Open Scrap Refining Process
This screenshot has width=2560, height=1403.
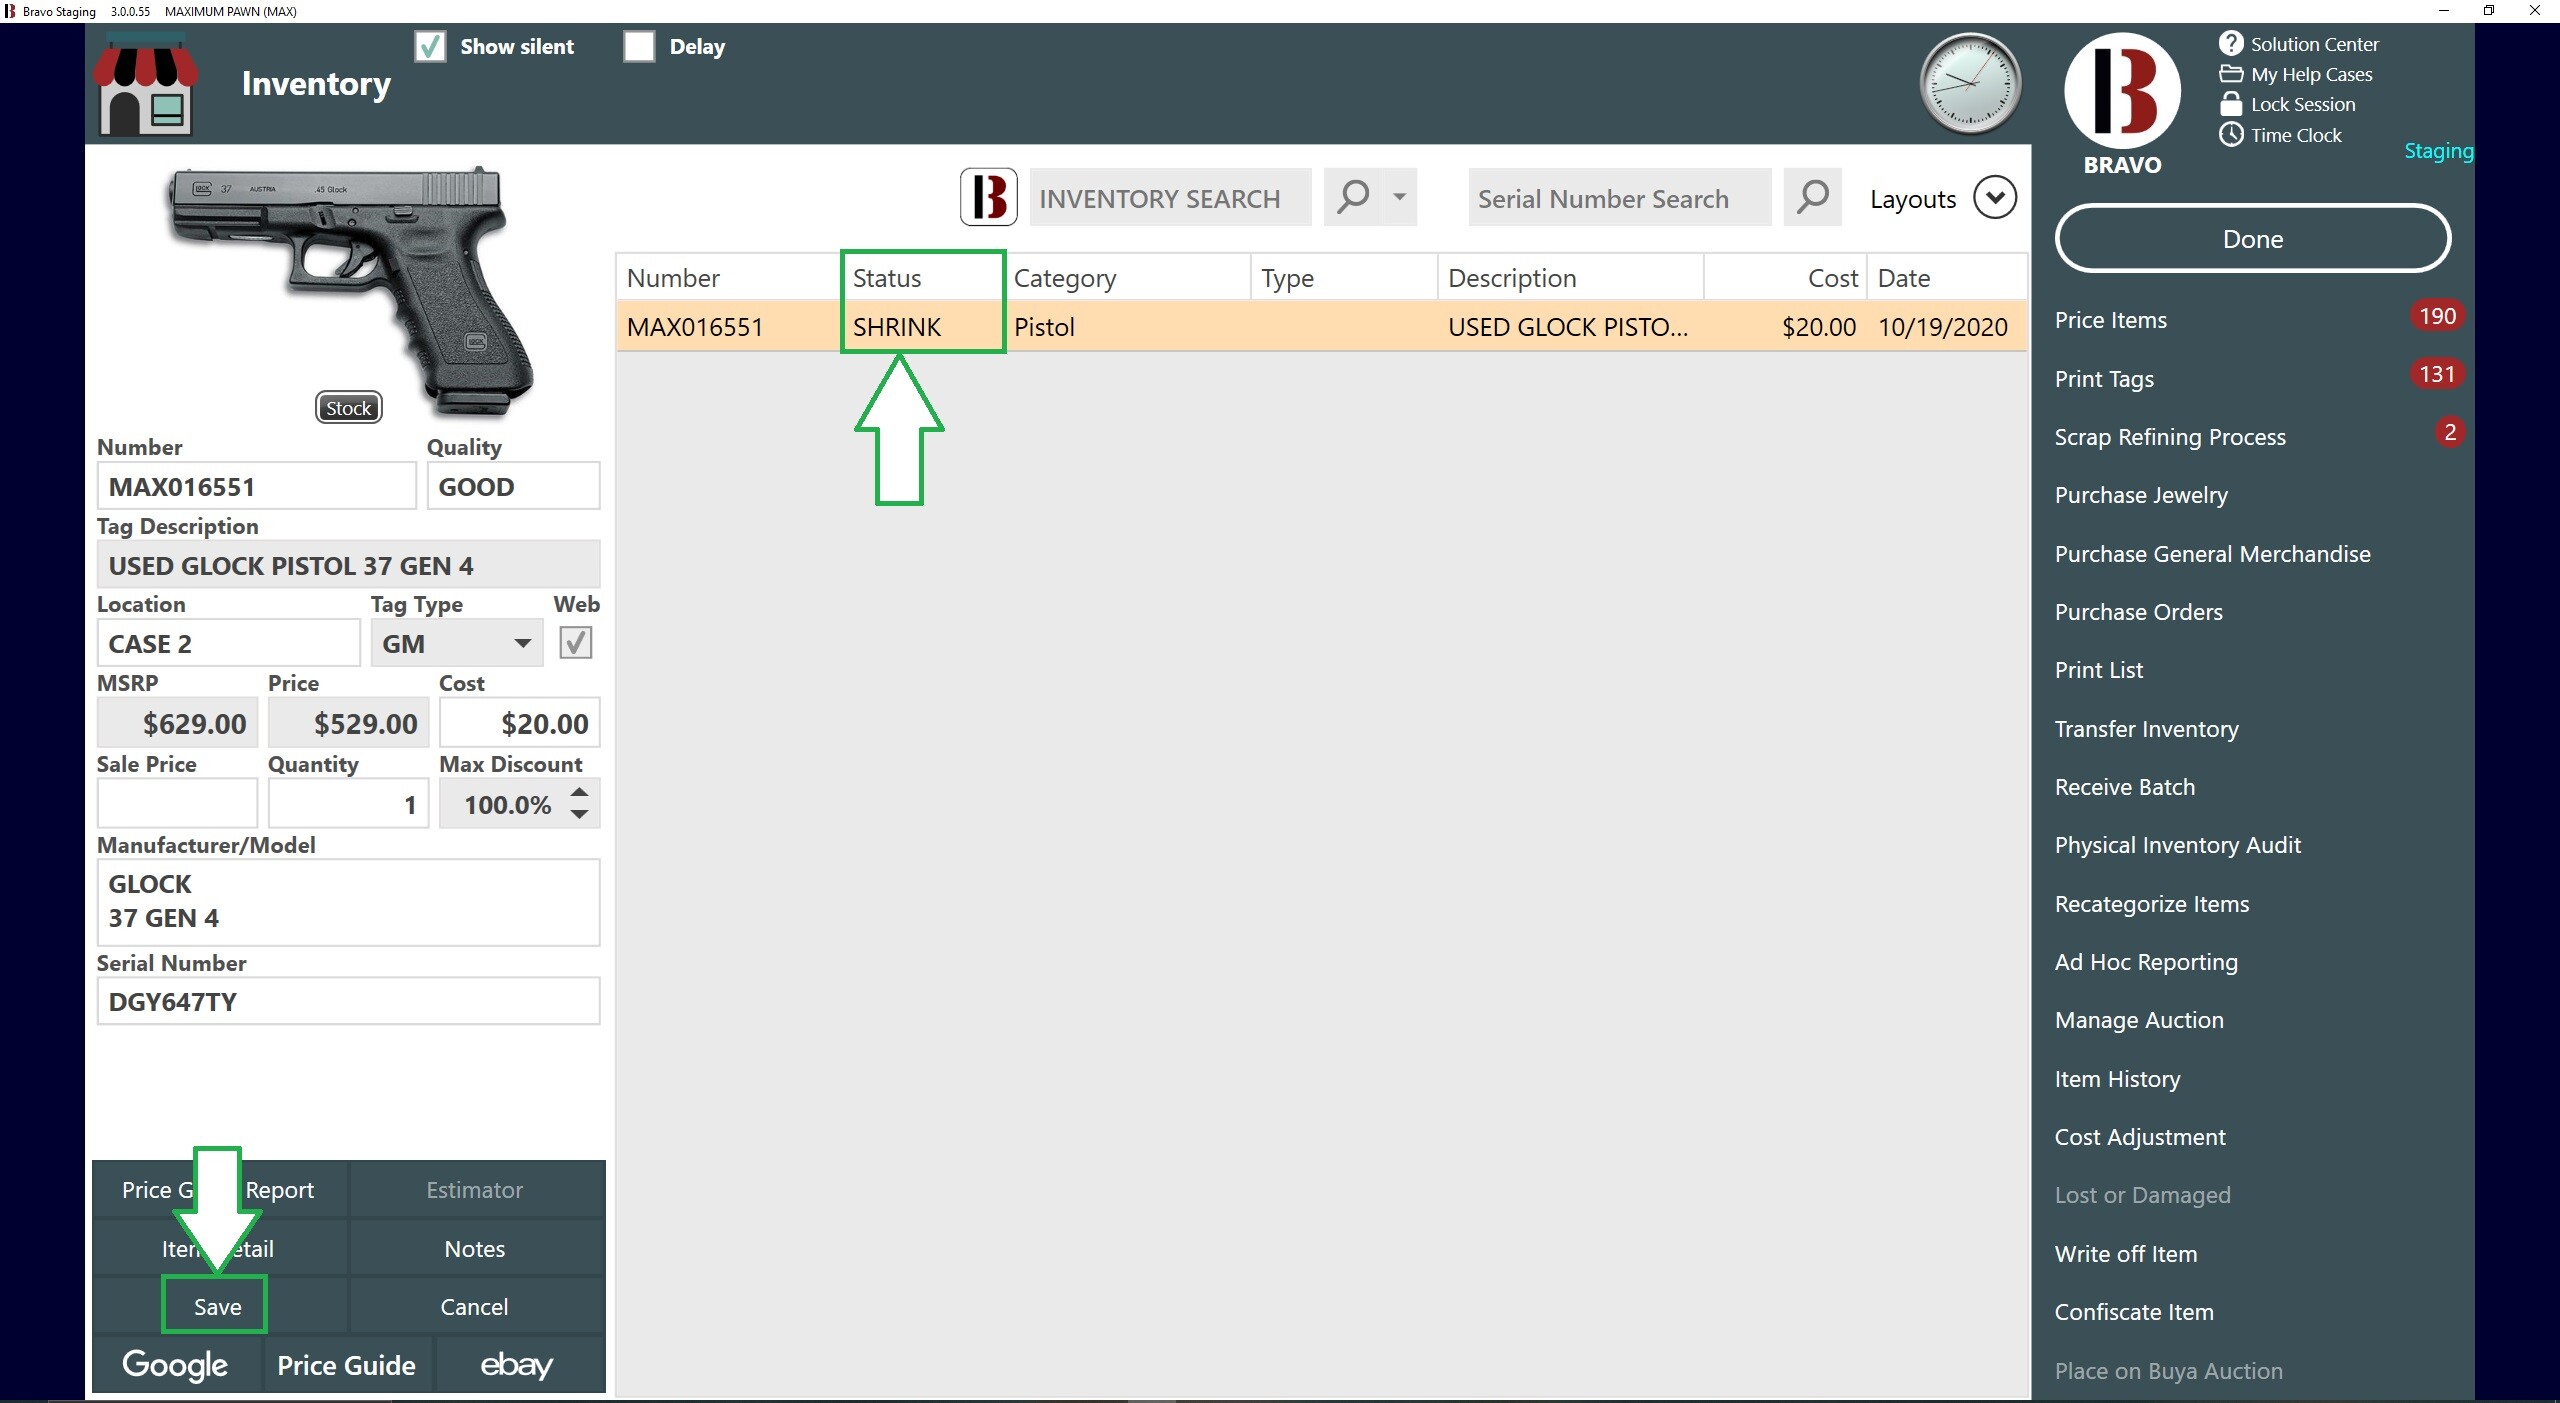point(2170,437)
